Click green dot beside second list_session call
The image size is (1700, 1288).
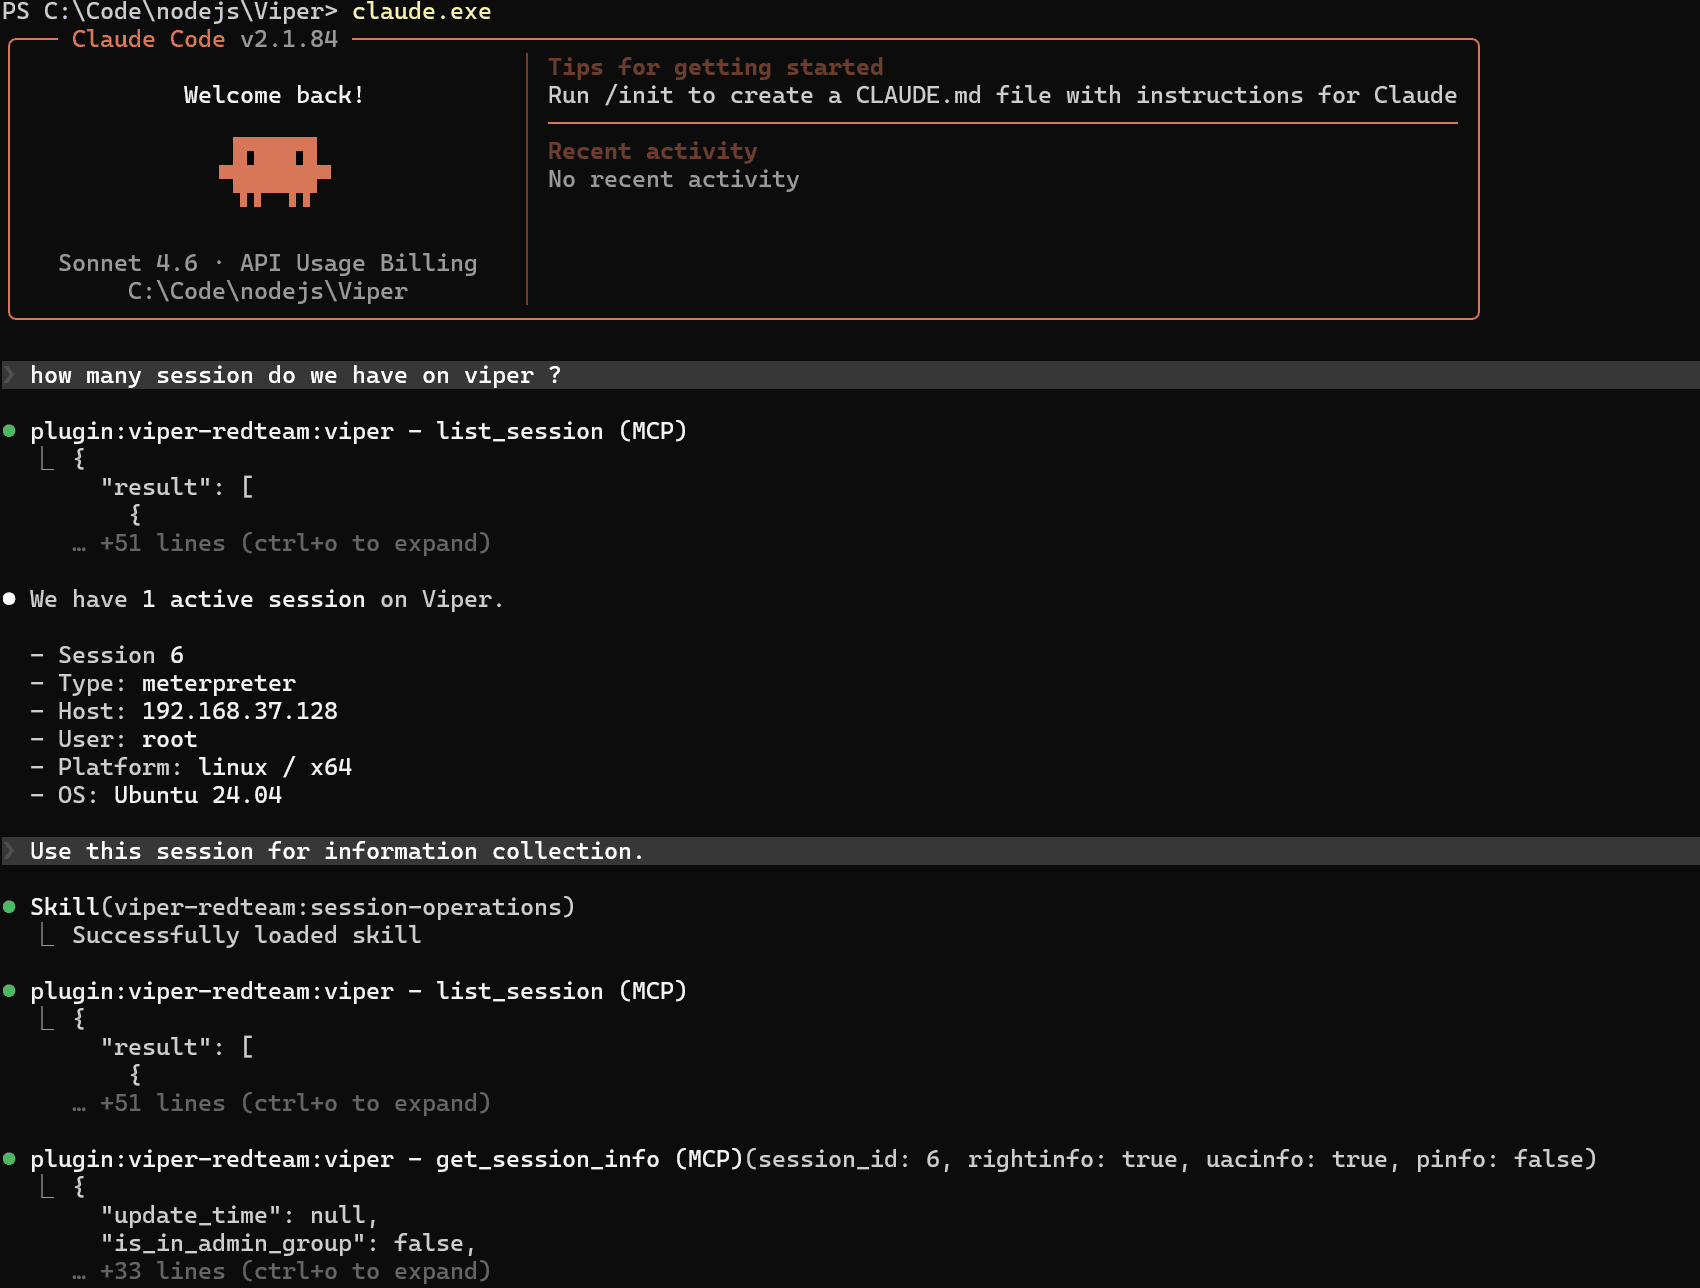pos(9,991)
